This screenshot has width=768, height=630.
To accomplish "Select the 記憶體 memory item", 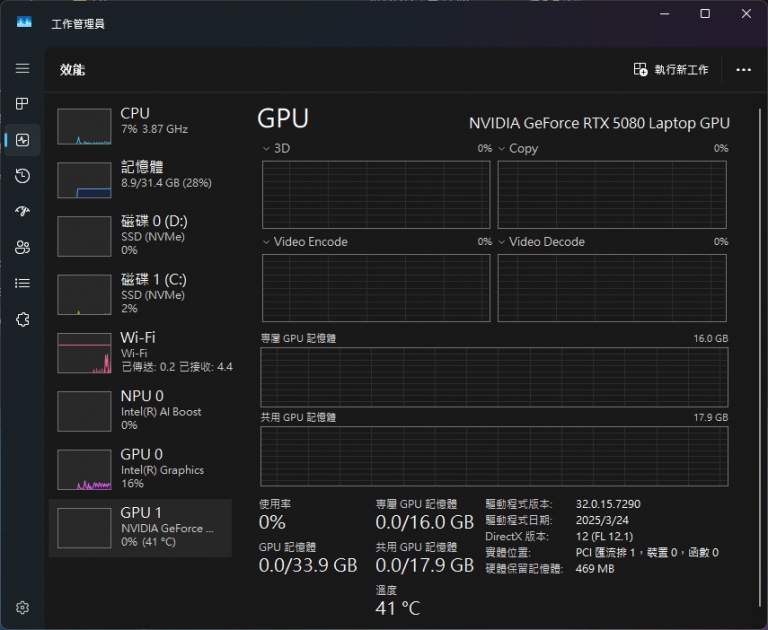I will pos(140,180).
